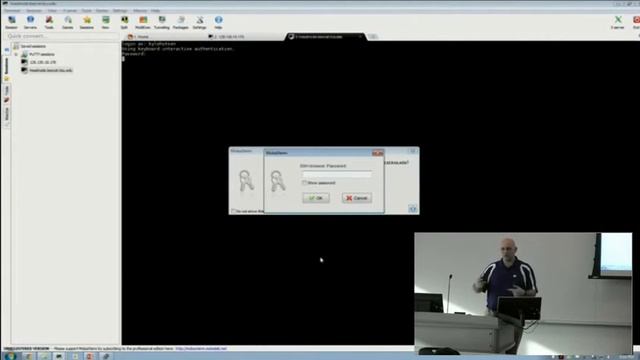The height and width of the screenshot is (360, 640).
Task: Open the mobaxterm.mobatek.net link
Action: tap(201, 349)
